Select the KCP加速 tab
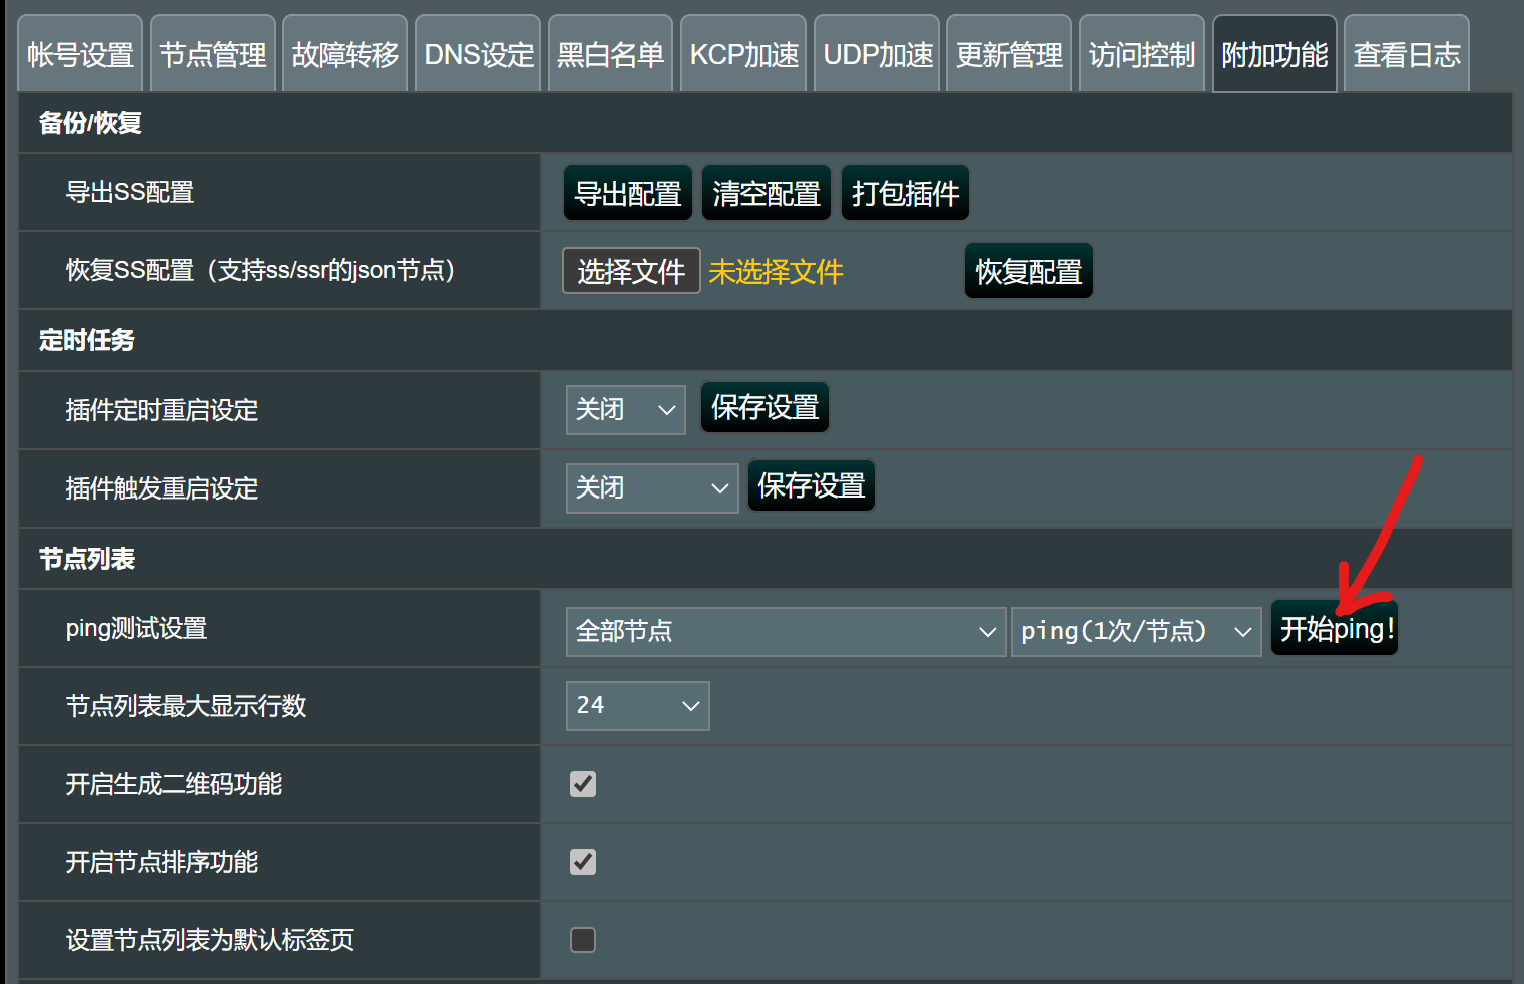 tap(744, 55)
